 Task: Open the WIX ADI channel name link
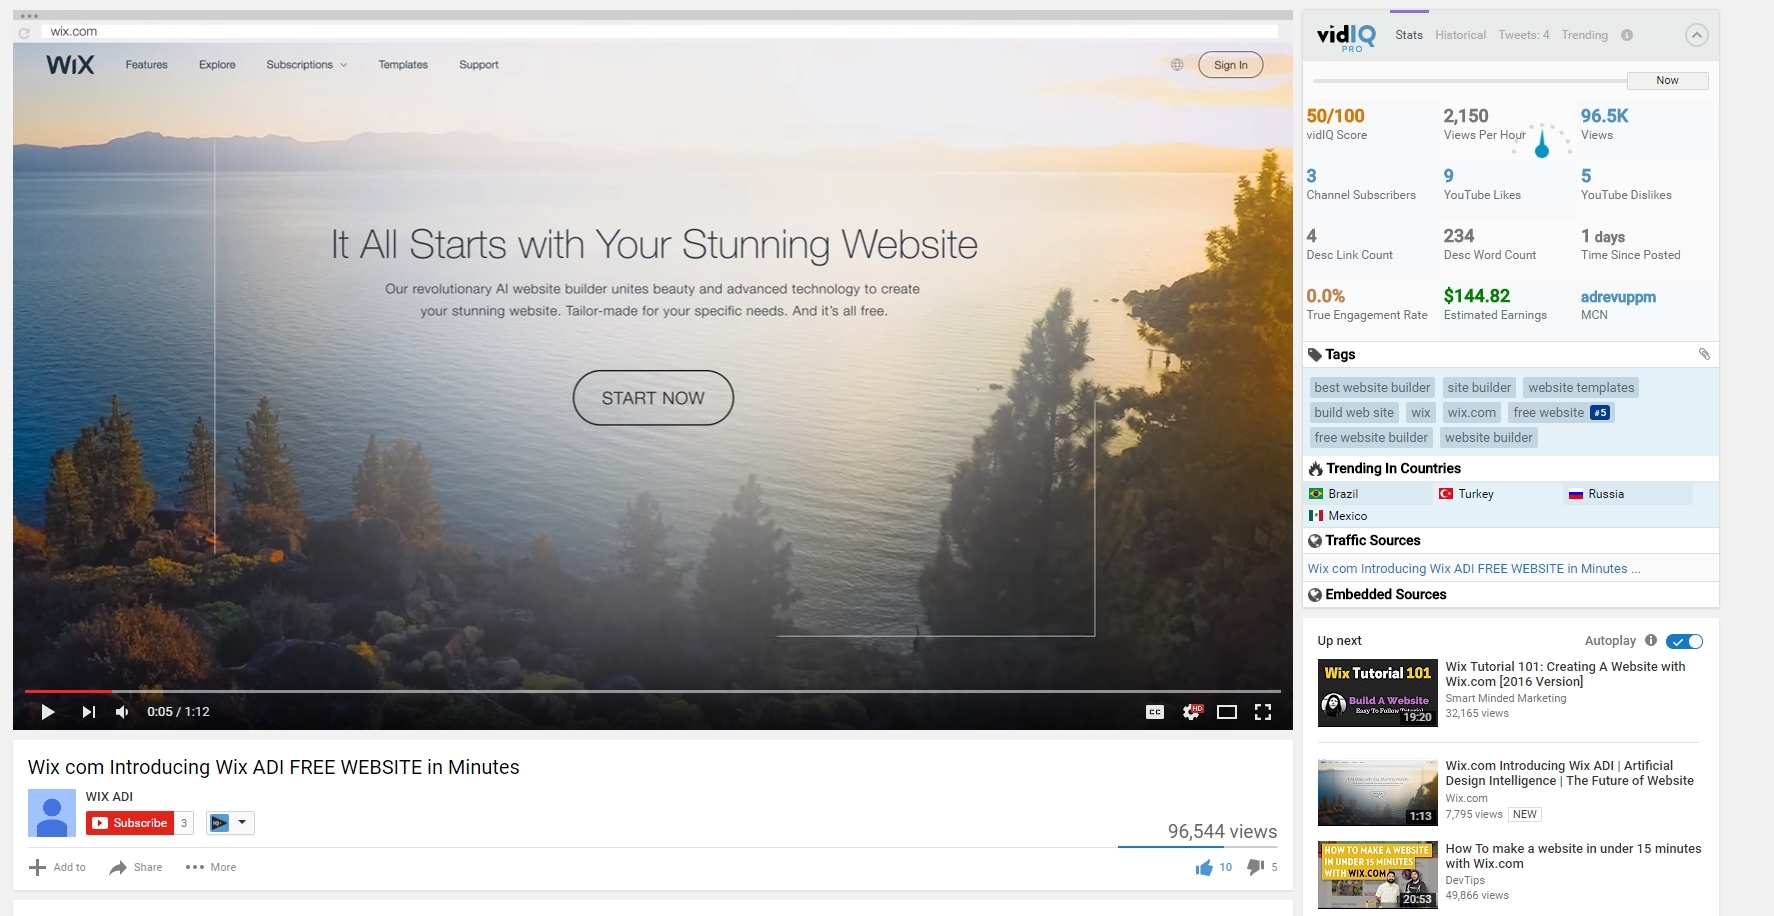(109, 797)
